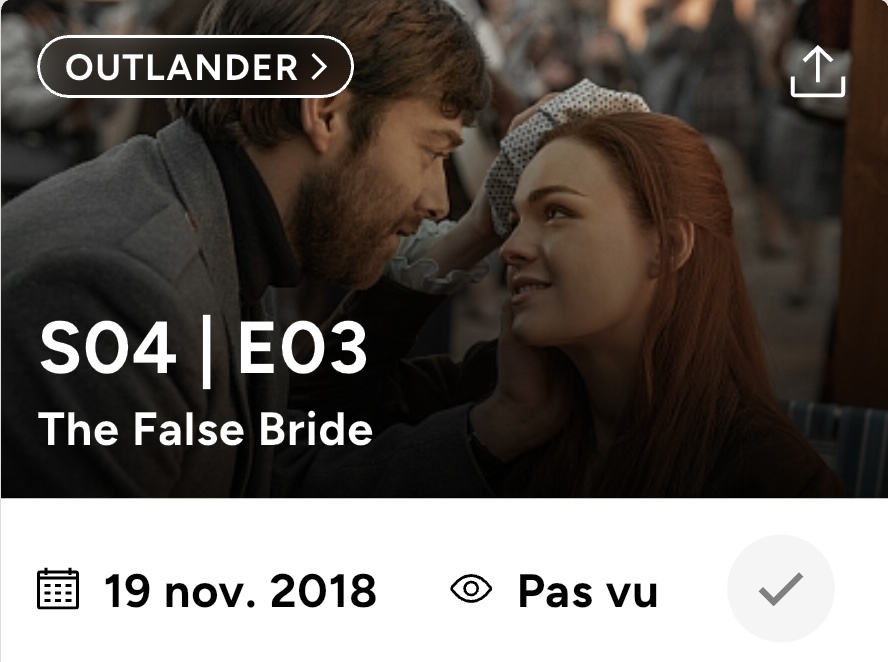Tap the share icon on the episode image

tap(818, 71)
